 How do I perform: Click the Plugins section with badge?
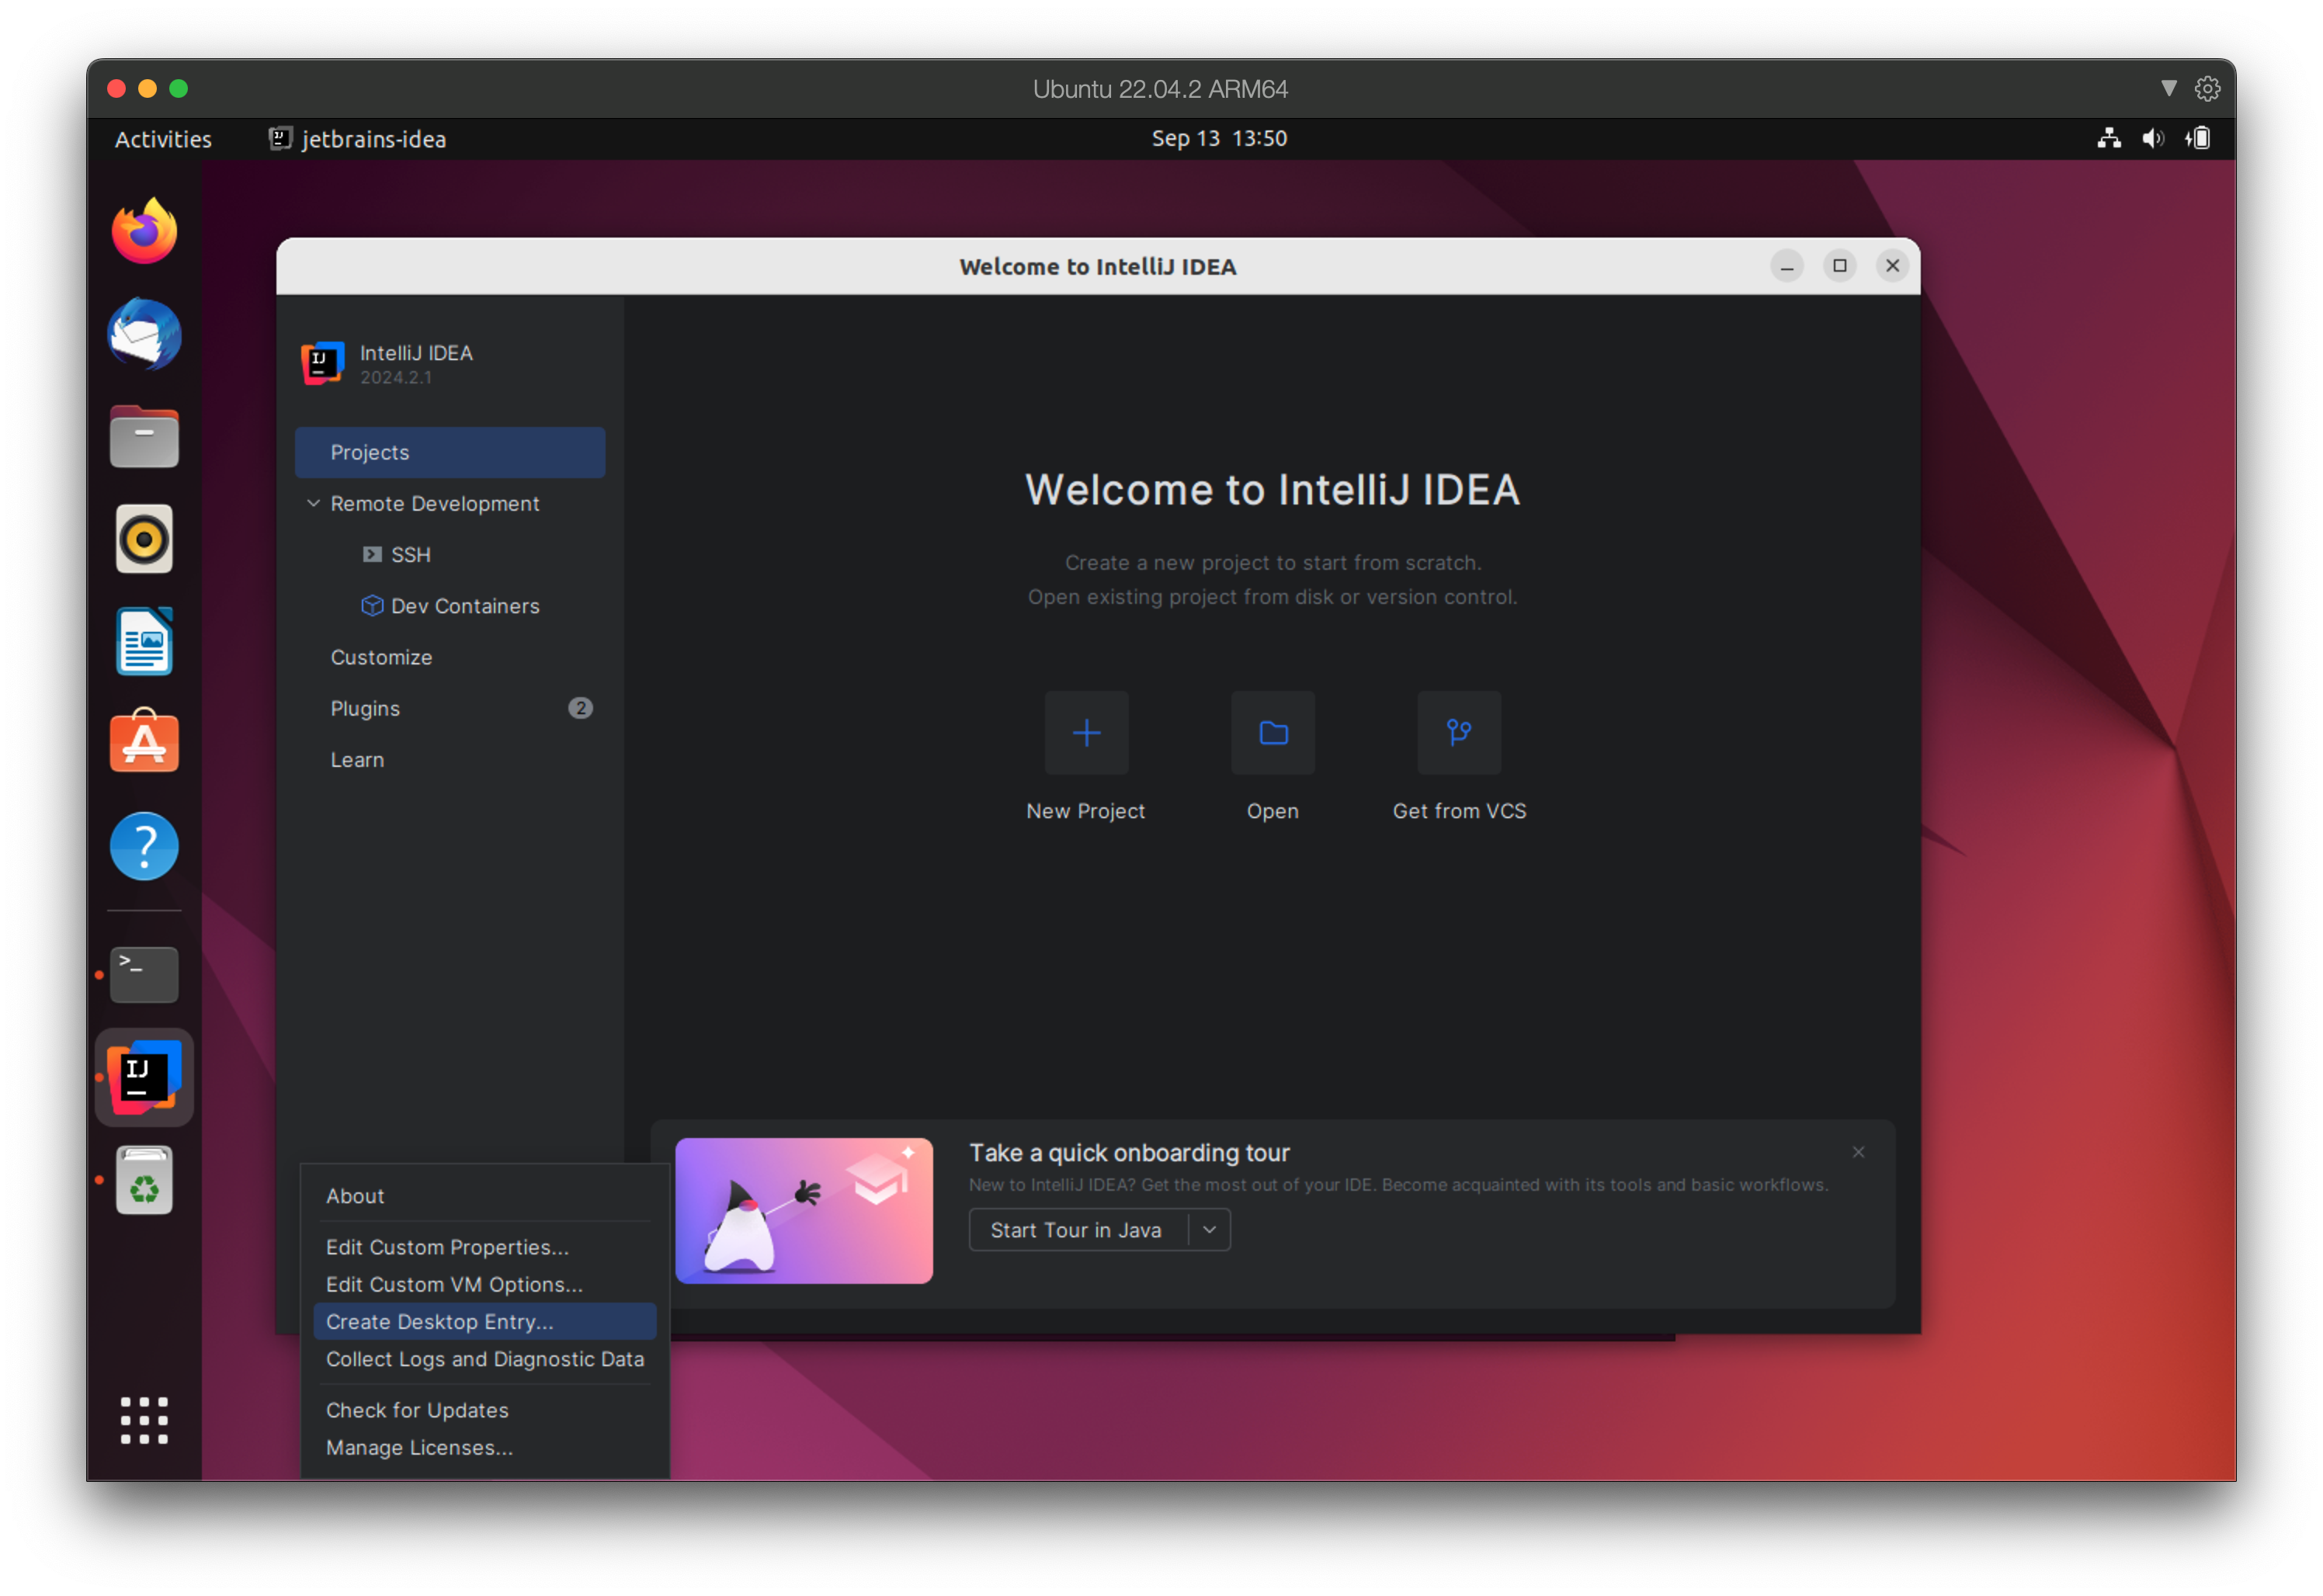point(453,706)
